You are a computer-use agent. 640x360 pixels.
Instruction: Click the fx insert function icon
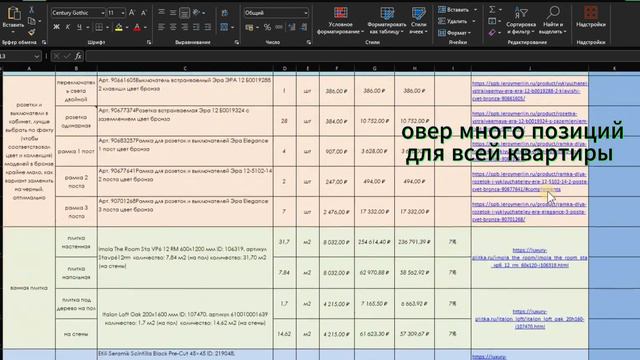pyautogui.click(x=78, y=56)
